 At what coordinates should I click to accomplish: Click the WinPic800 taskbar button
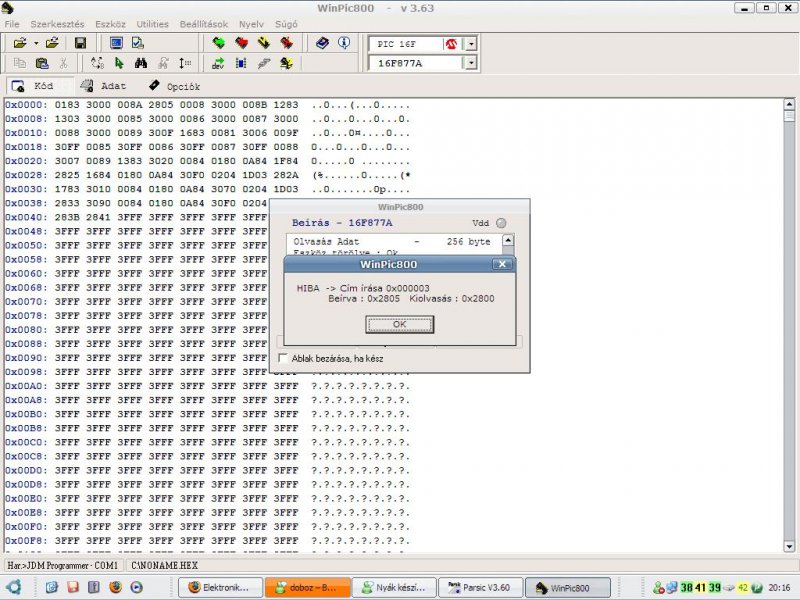pos(568,587)
